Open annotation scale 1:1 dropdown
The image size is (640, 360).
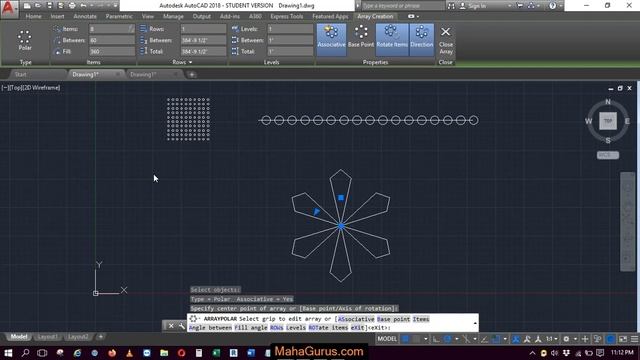point(552,339)
